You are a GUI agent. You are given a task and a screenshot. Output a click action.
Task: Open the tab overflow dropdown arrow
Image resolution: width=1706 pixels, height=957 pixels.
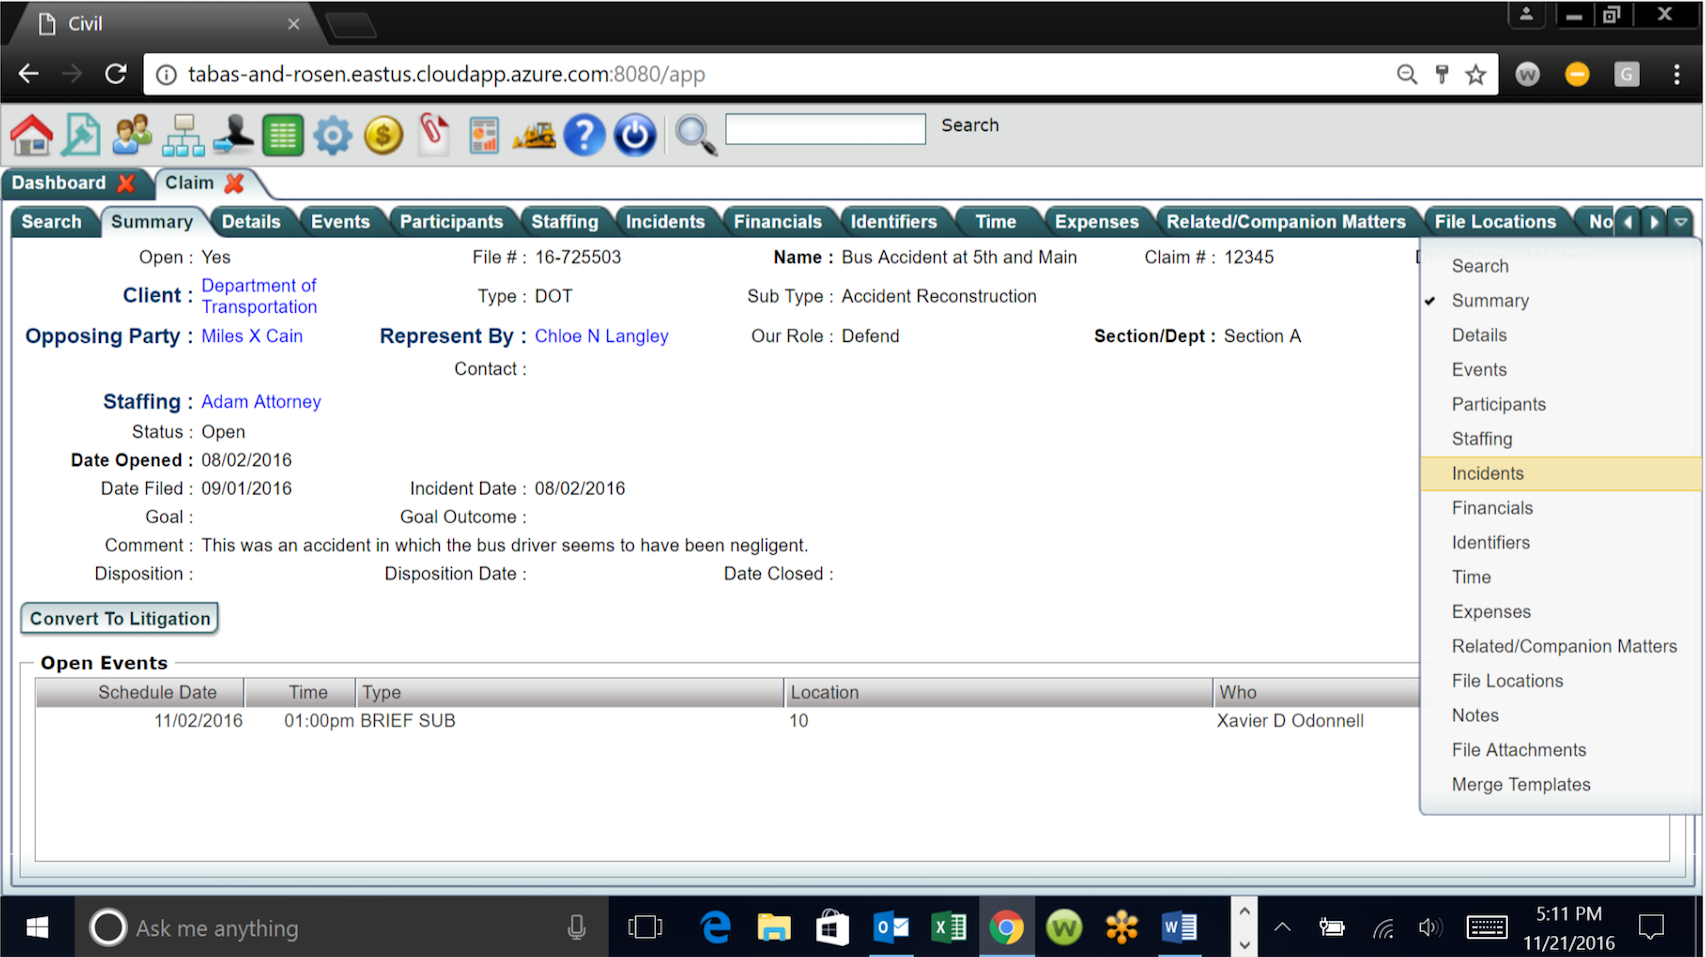(1681, 222)
